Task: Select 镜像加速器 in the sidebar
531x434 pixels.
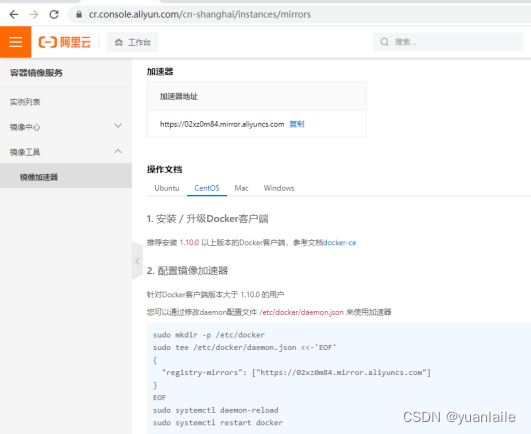Action: pyautogui.click(x=39, y=177)
